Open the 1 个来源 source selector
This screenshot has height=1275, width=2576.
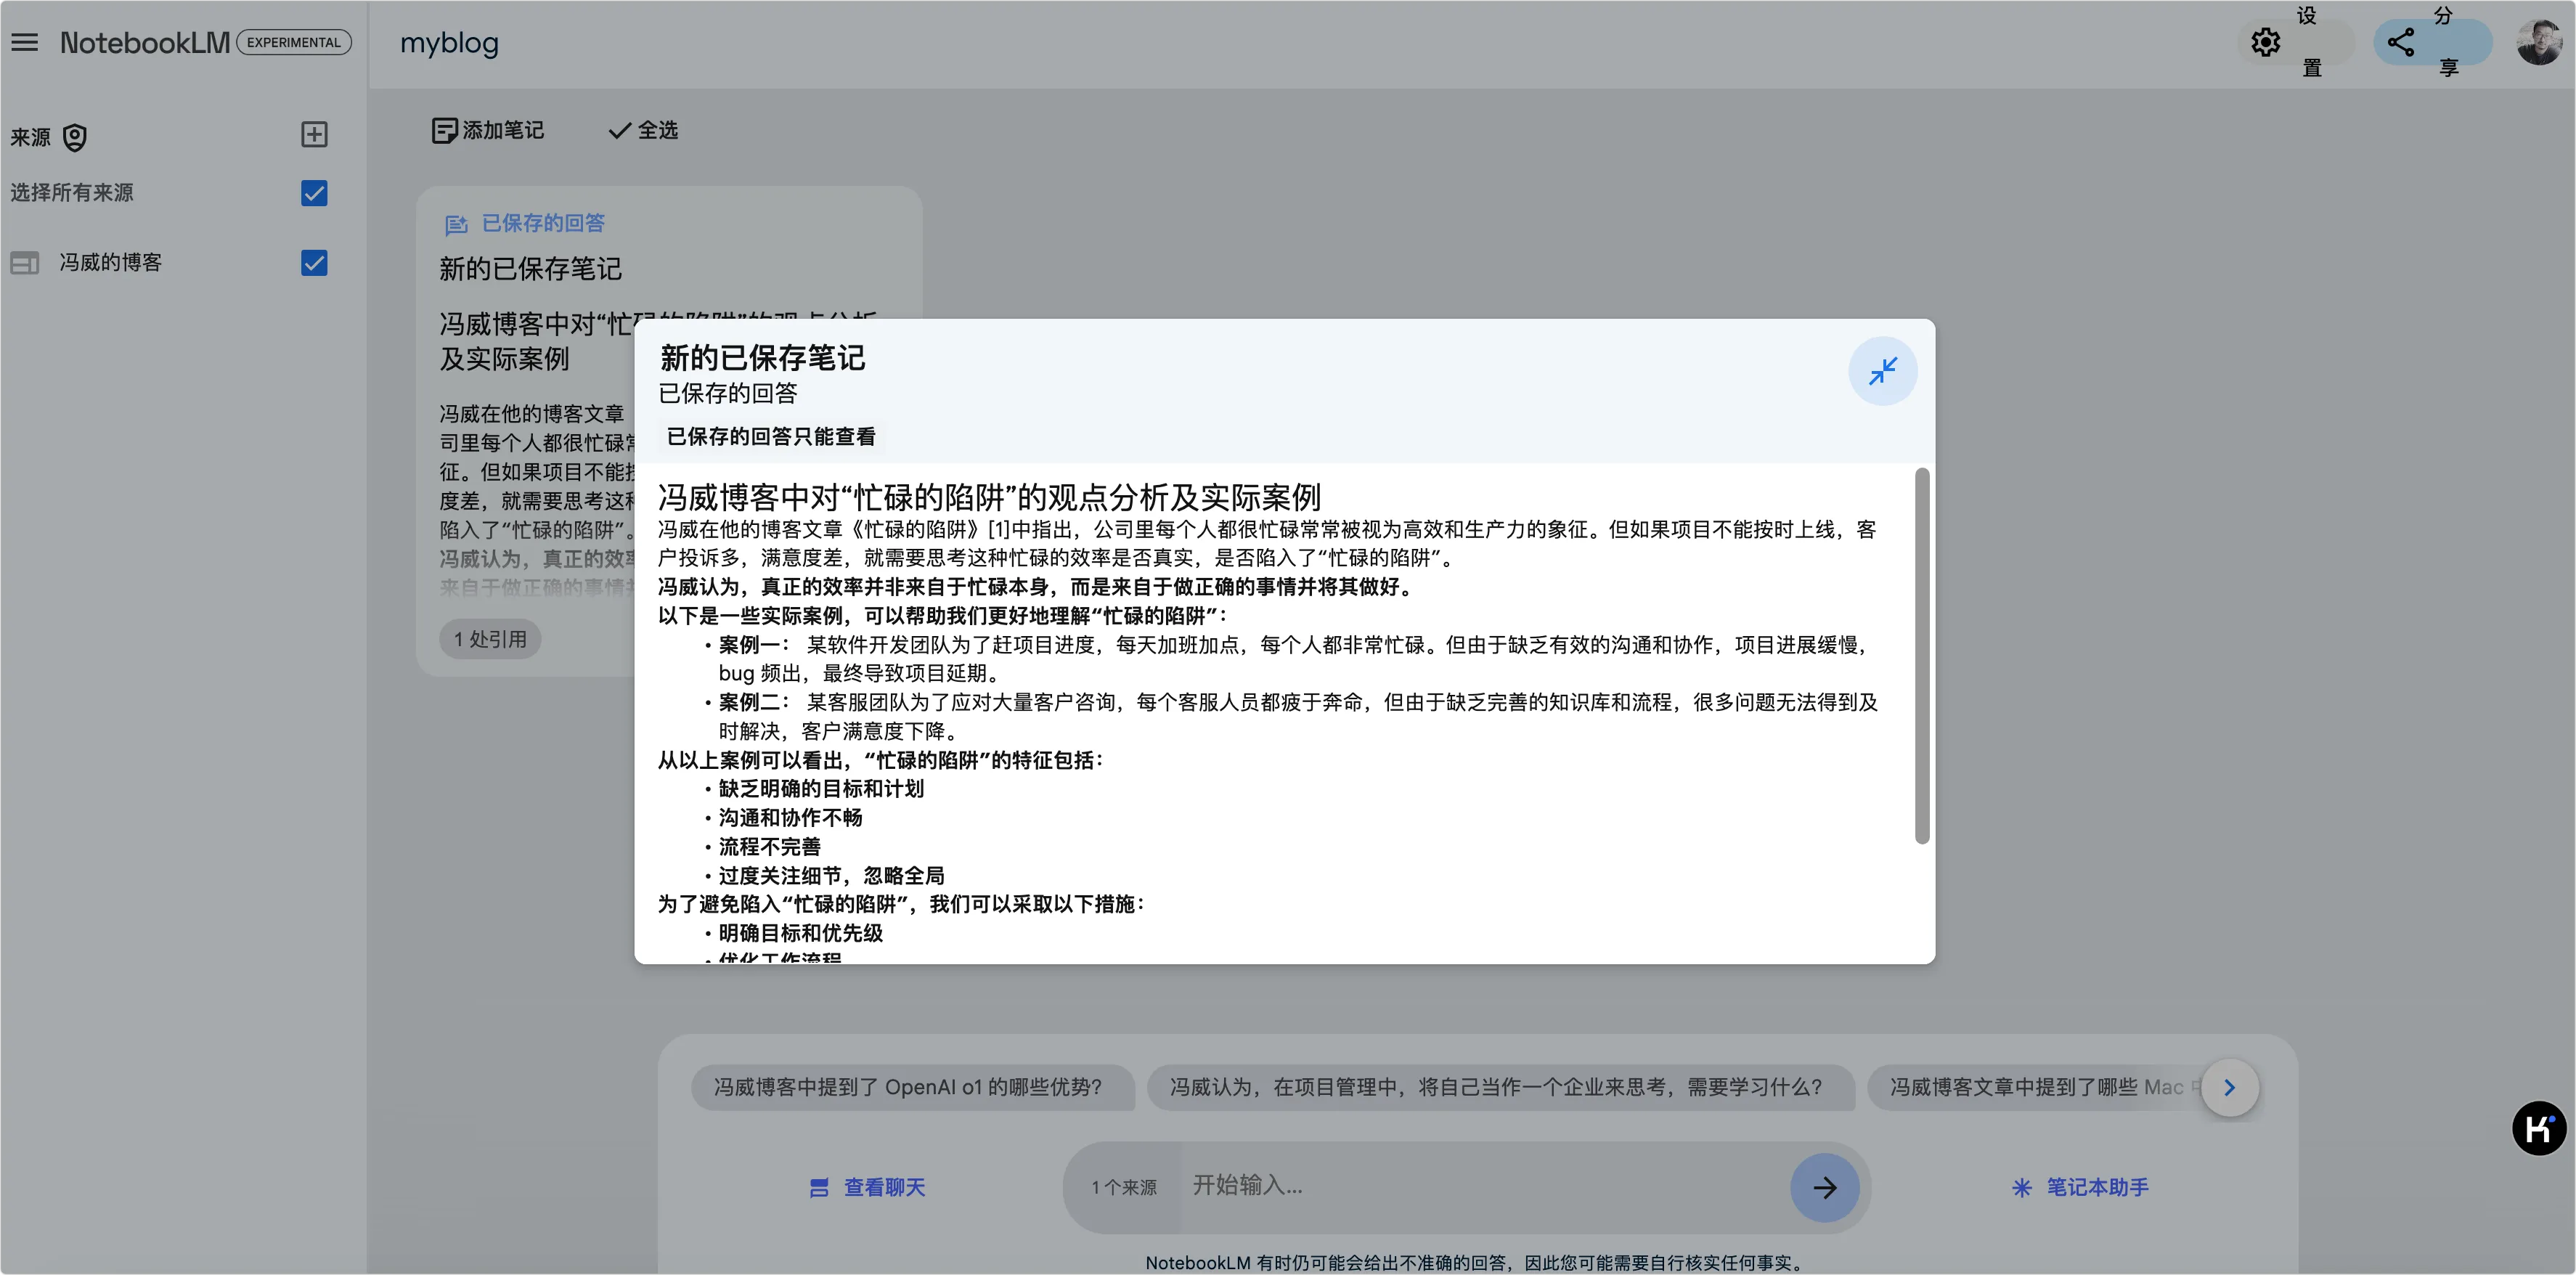pos(1123,1187)
